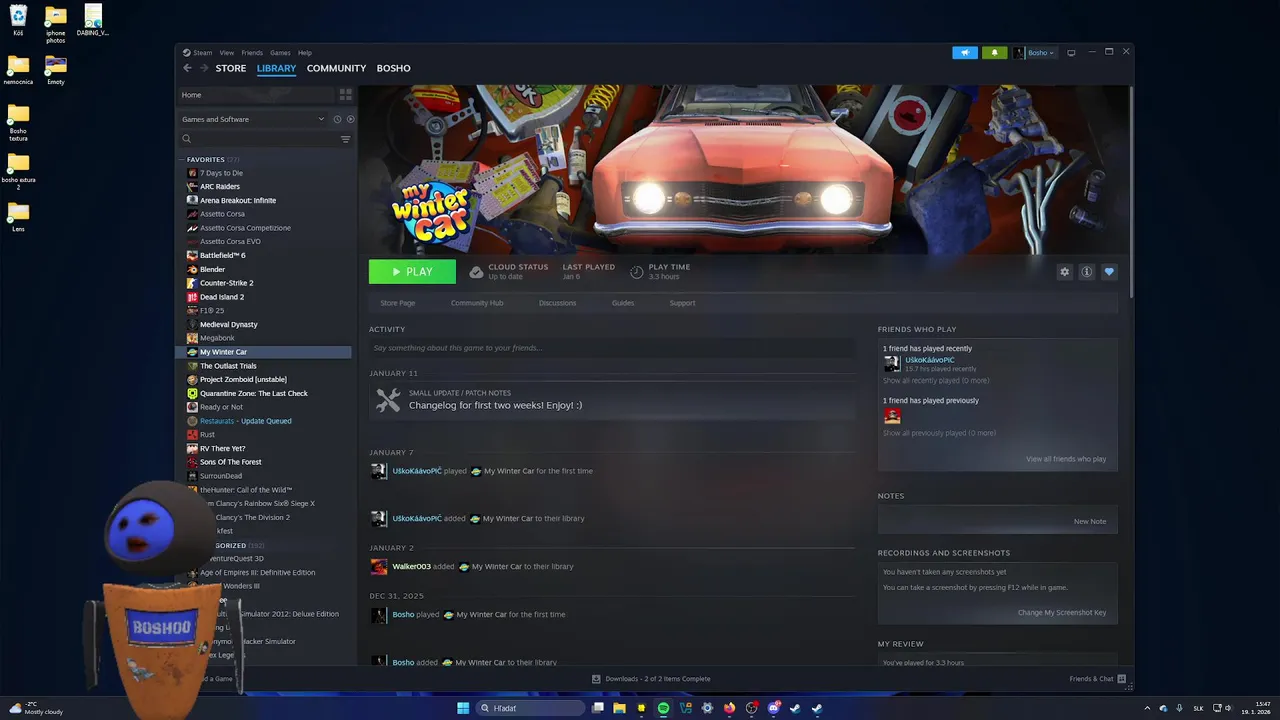Image resolution: width=1280 pixels, height=720 pixels.
Task: Open Spotify from the taskbar
Action: point(663,708)
